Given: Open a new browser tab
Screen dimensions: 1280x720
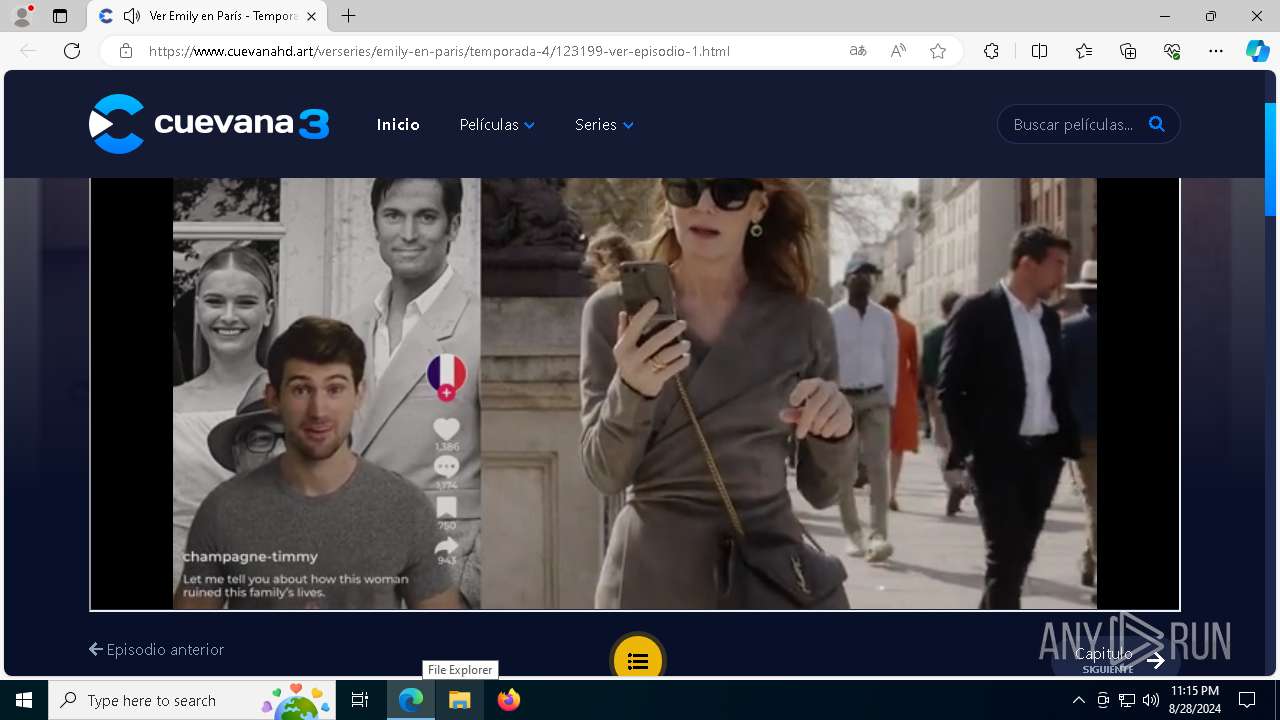Looking at the screenshot, I should (348, 16).
